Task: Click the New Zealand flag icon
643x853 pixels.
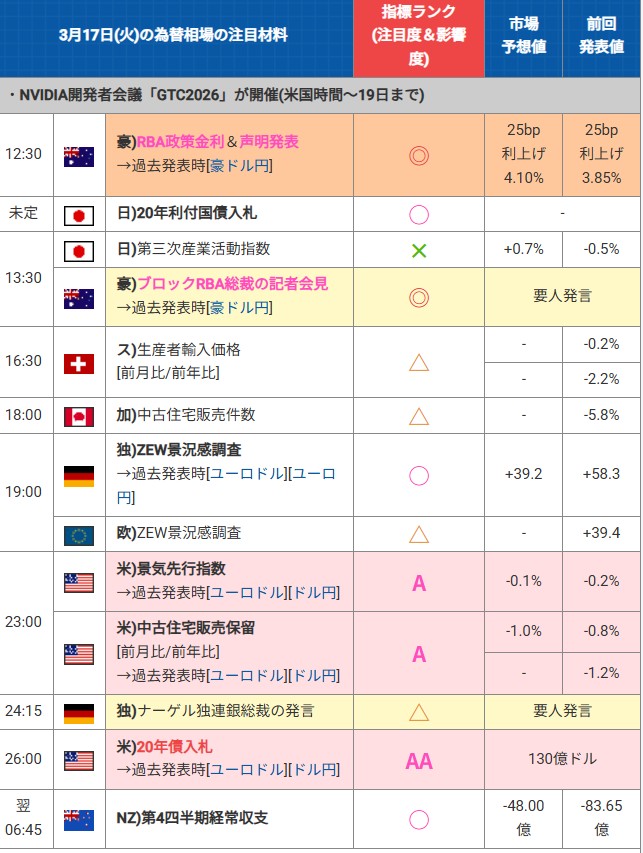Action: 79,819
